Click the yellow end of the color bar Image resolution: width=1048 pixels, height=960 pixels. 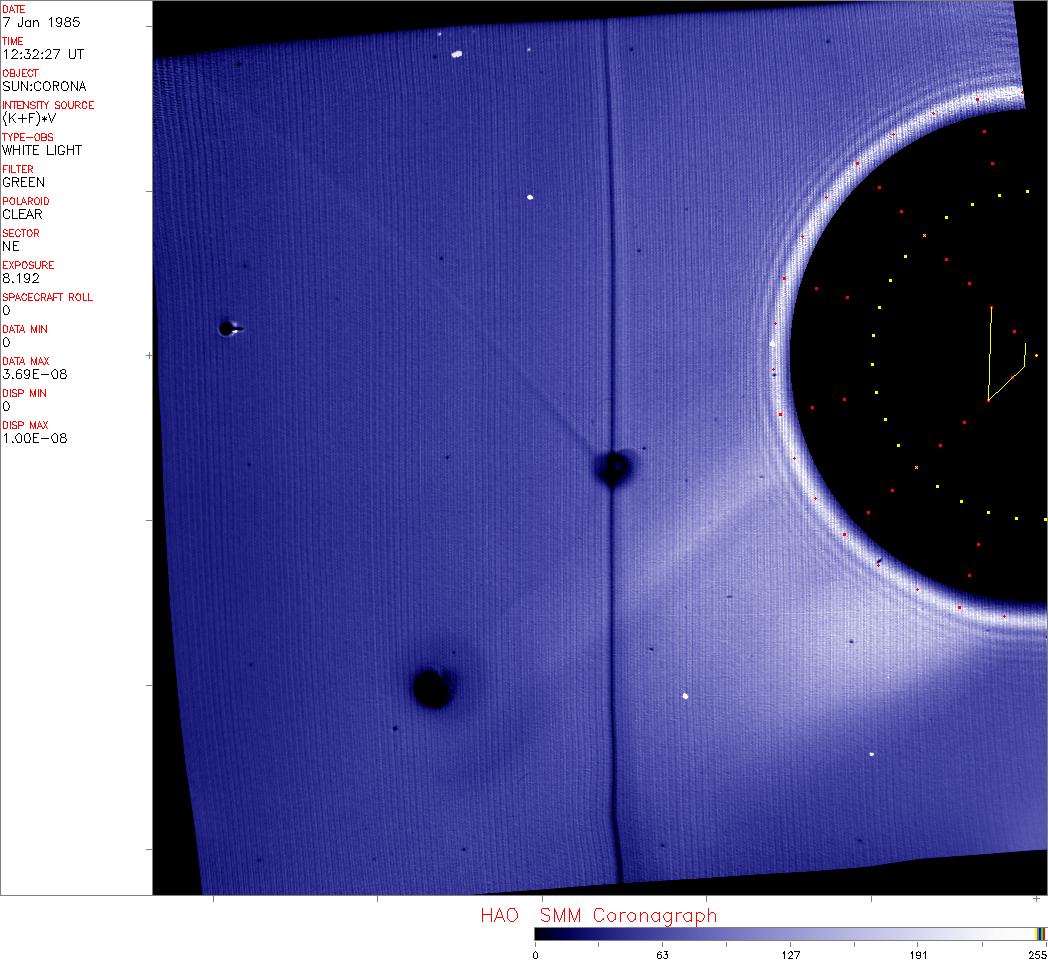point(1040,934)
